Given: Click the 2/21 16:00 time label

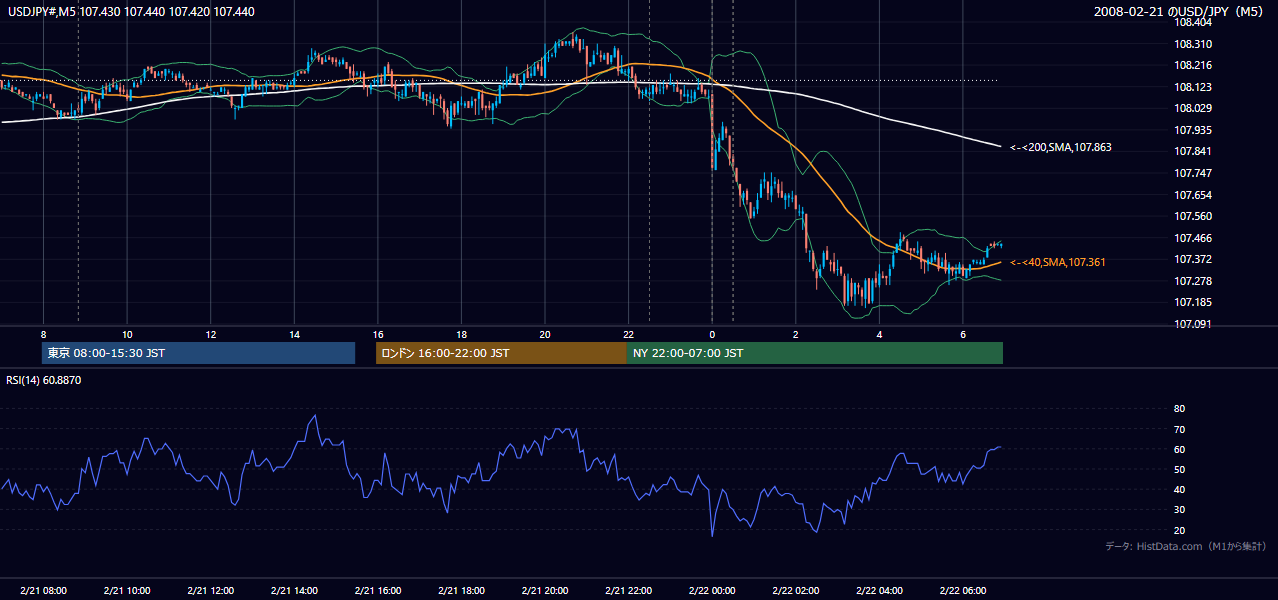Looking at the screenshot, I should coord(377,591).
